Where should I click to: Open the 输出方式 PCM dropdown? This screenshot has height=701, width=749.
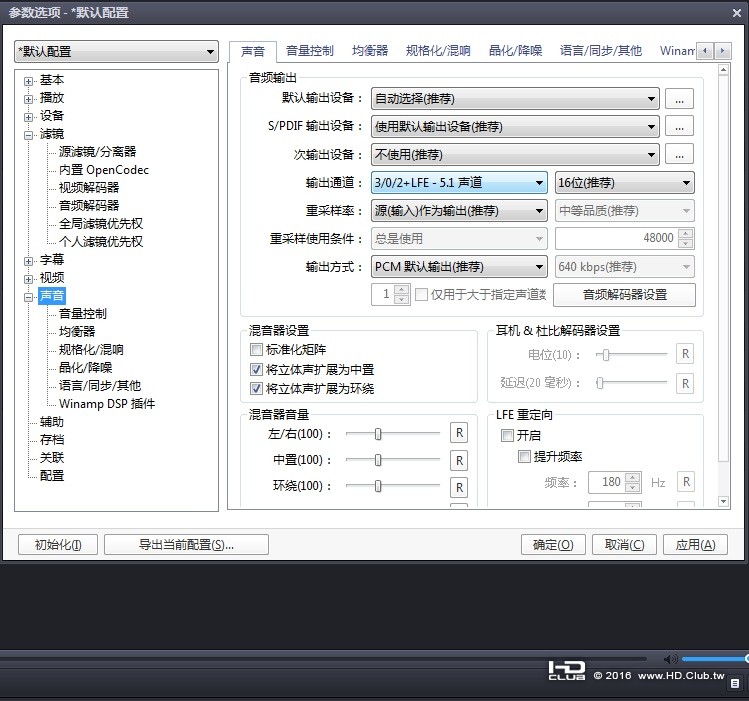(459, 266)
